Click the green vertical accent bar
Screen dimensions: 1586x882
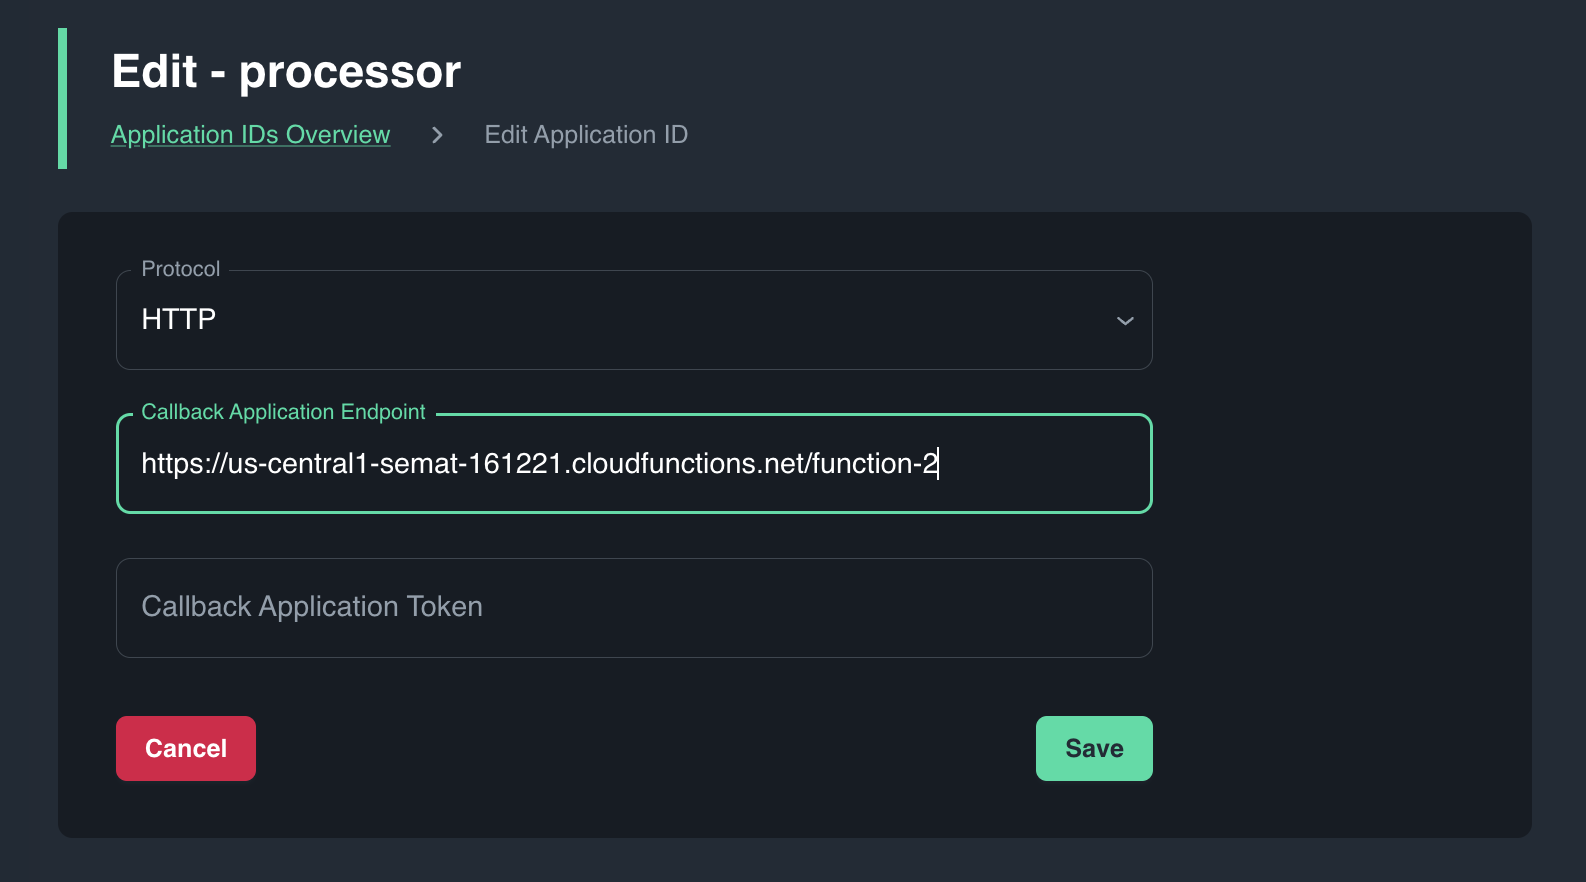63,98
